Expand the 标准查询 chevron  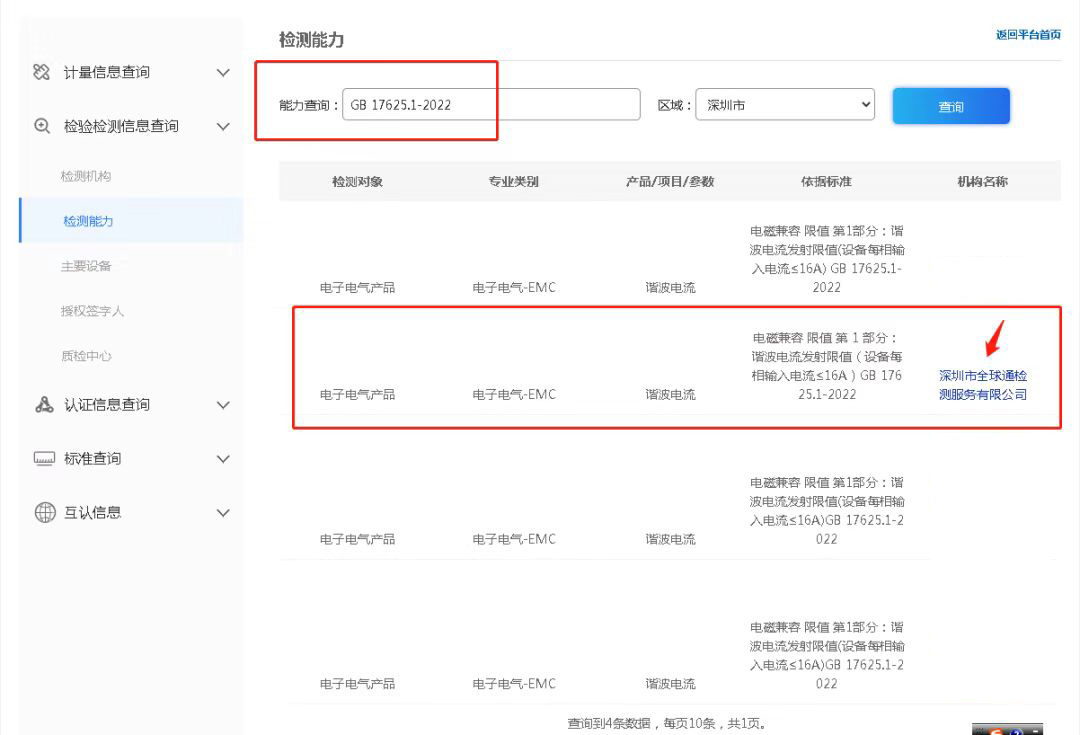(x=223, y=459)
